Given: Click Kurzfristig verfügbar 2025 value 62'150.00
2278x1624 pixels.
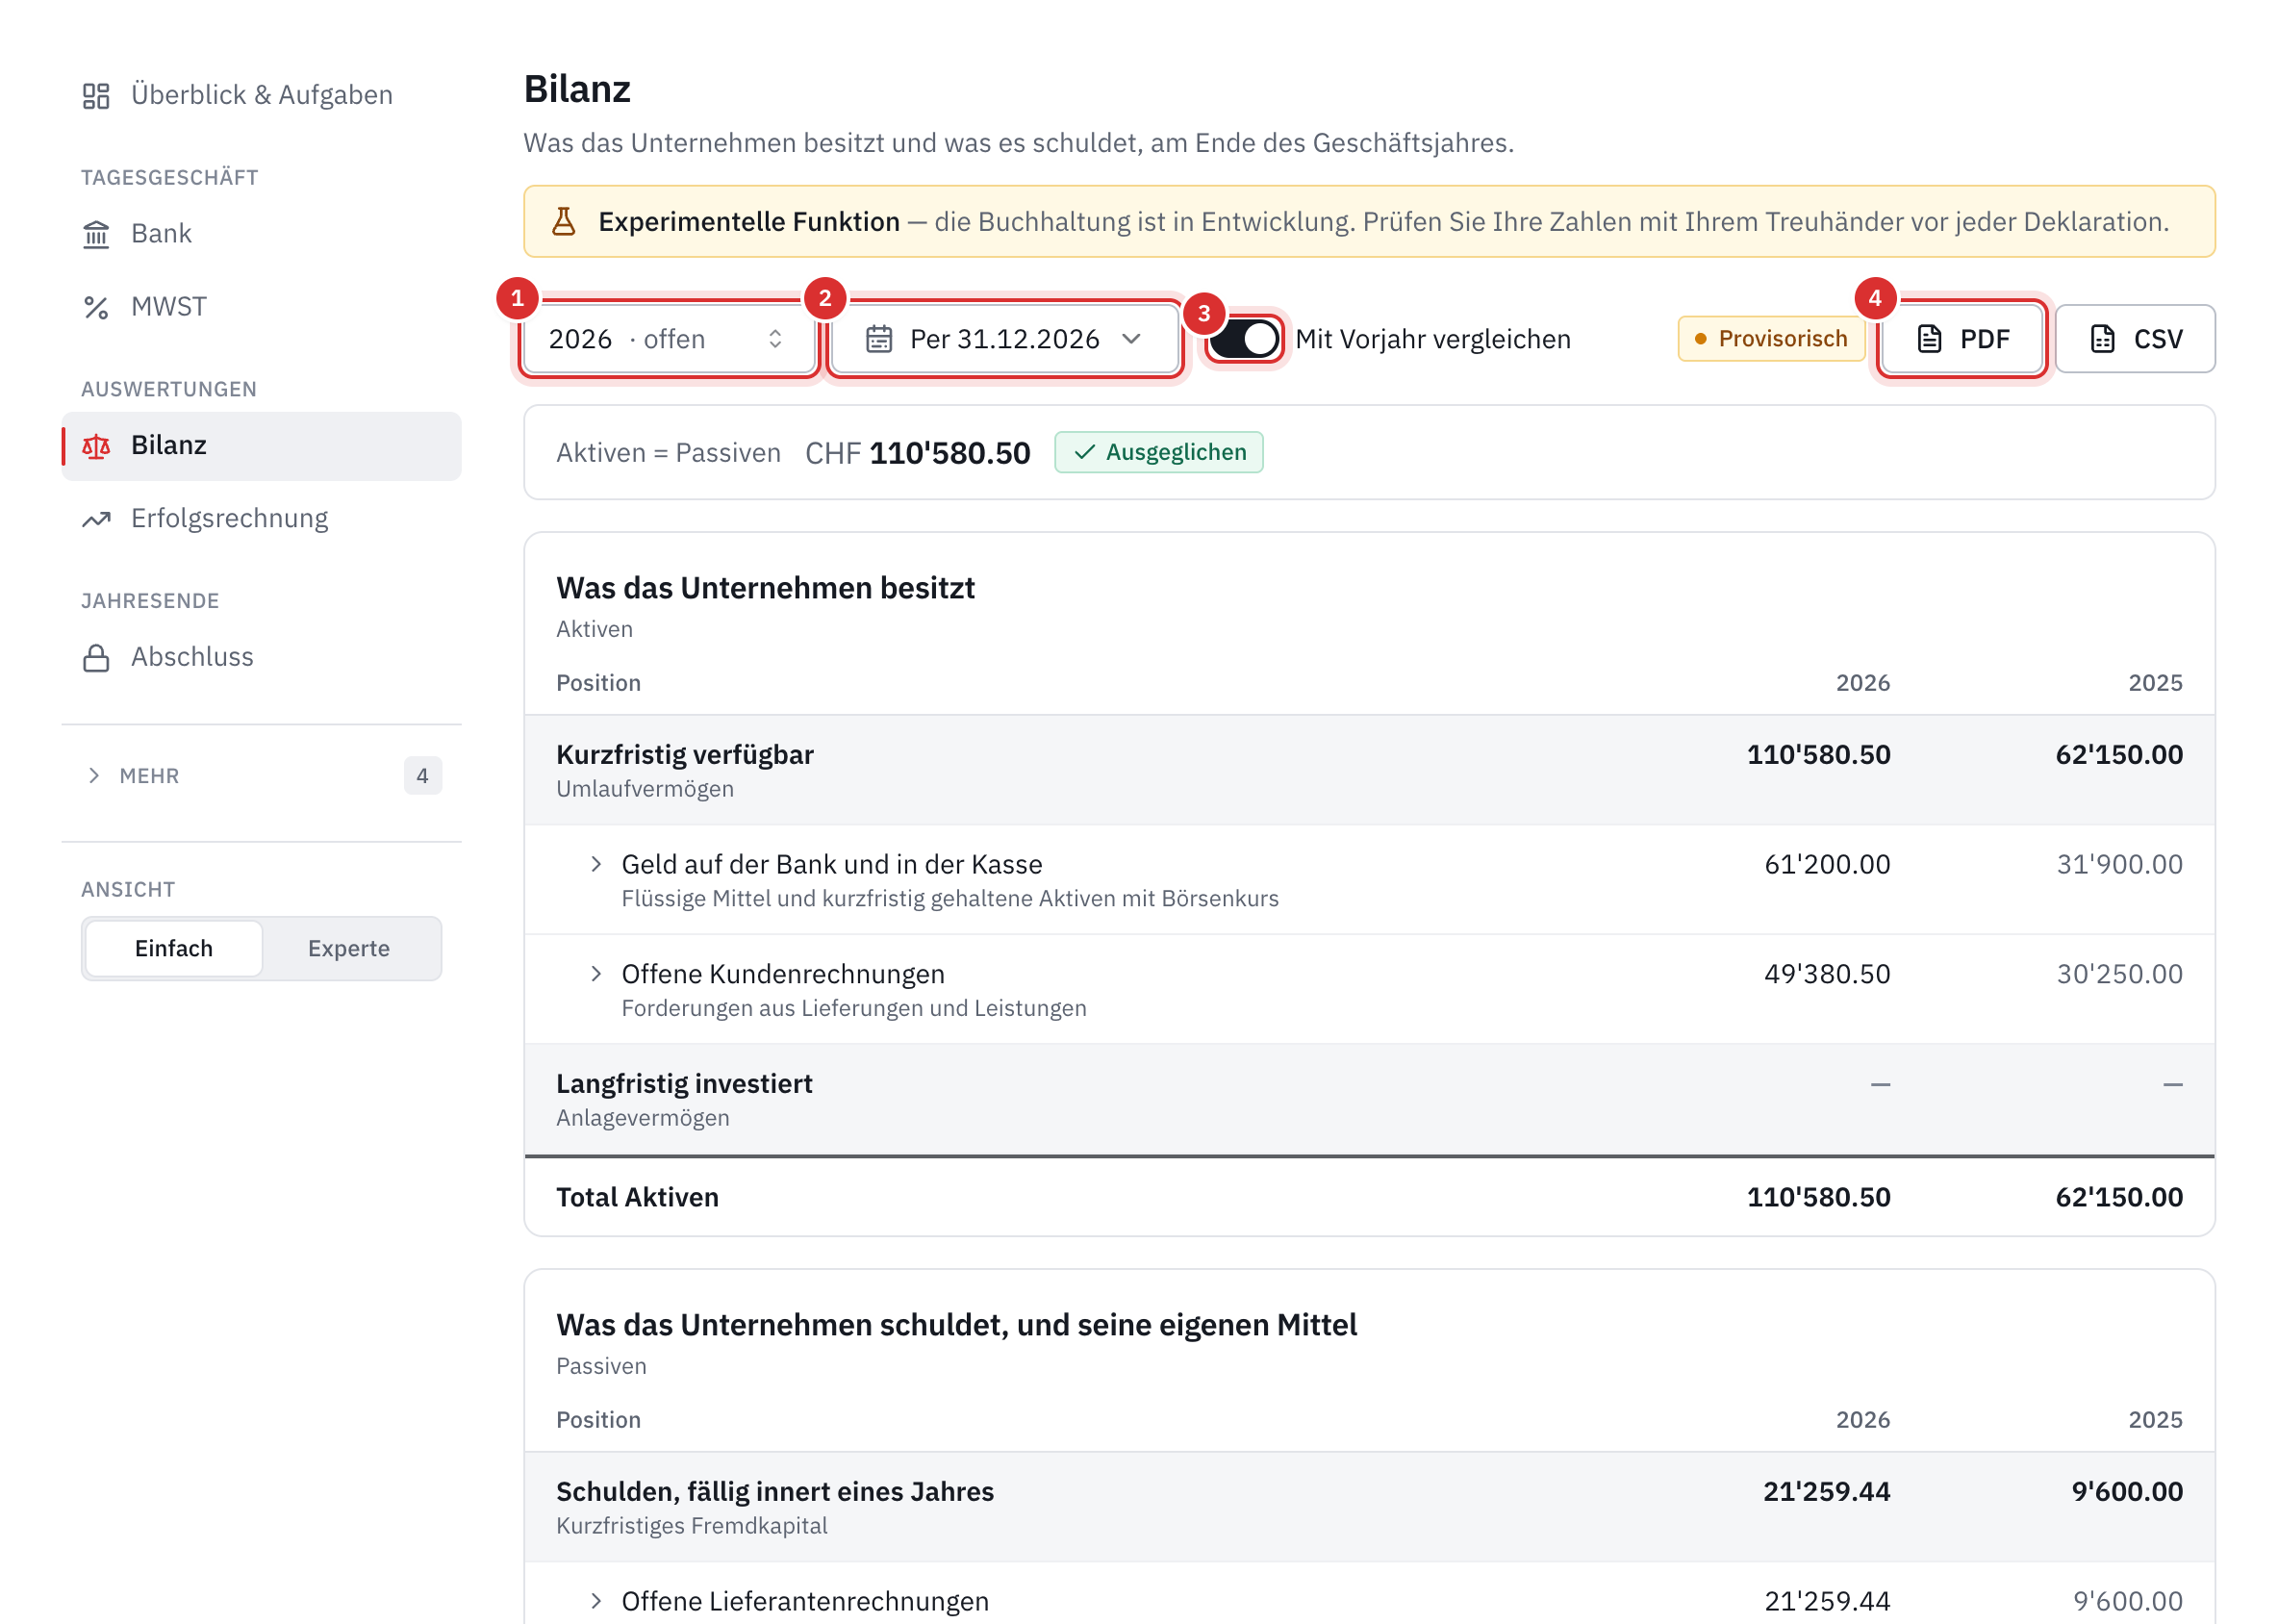Looking at the screenshot, I should (2119, 754).
